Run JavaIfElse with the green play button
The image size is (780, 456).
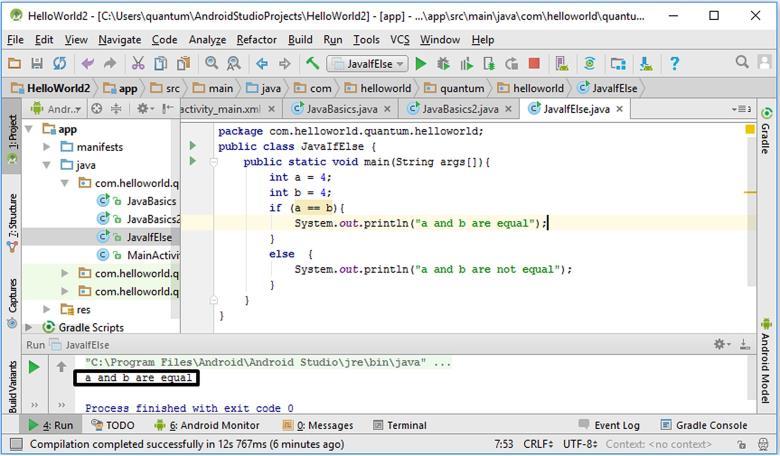(421, 64)
